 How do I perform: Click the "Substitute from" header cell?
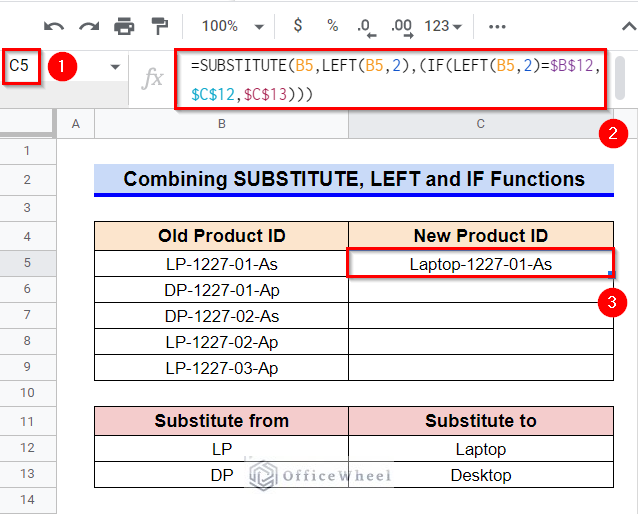point(221,421)
